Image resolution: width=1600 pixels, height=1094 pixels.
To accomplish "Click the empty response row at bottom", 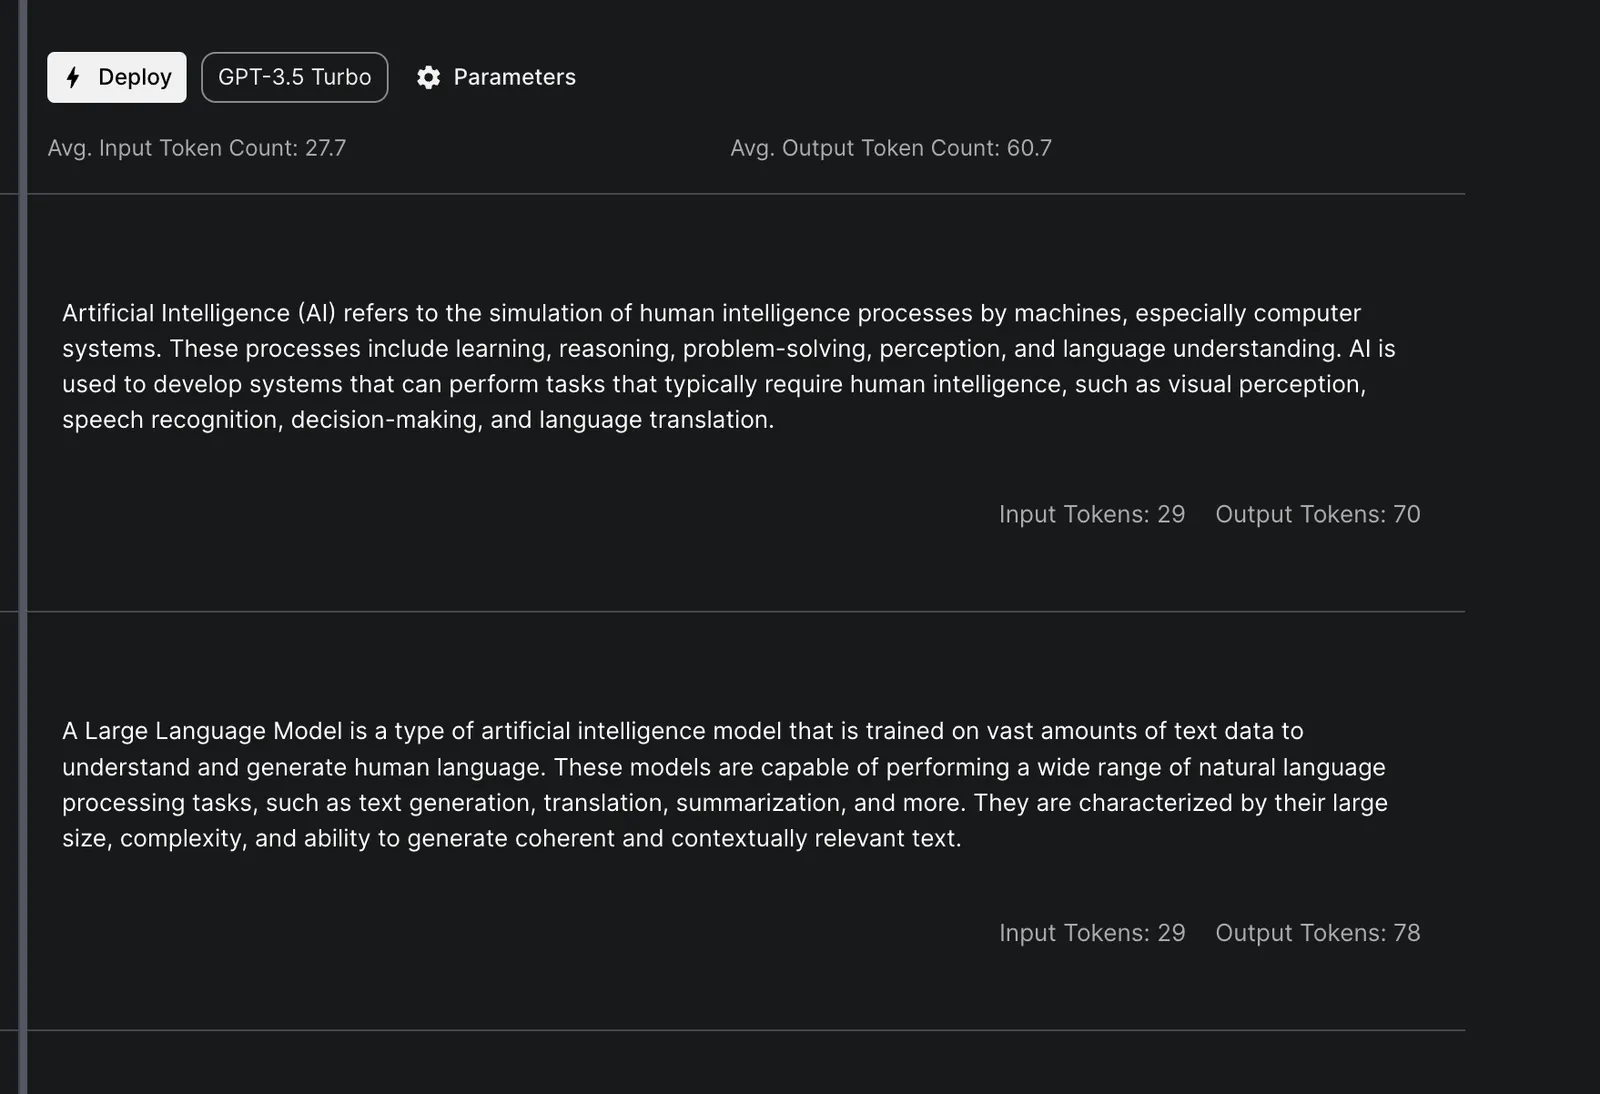I will tap(746, 1063).
